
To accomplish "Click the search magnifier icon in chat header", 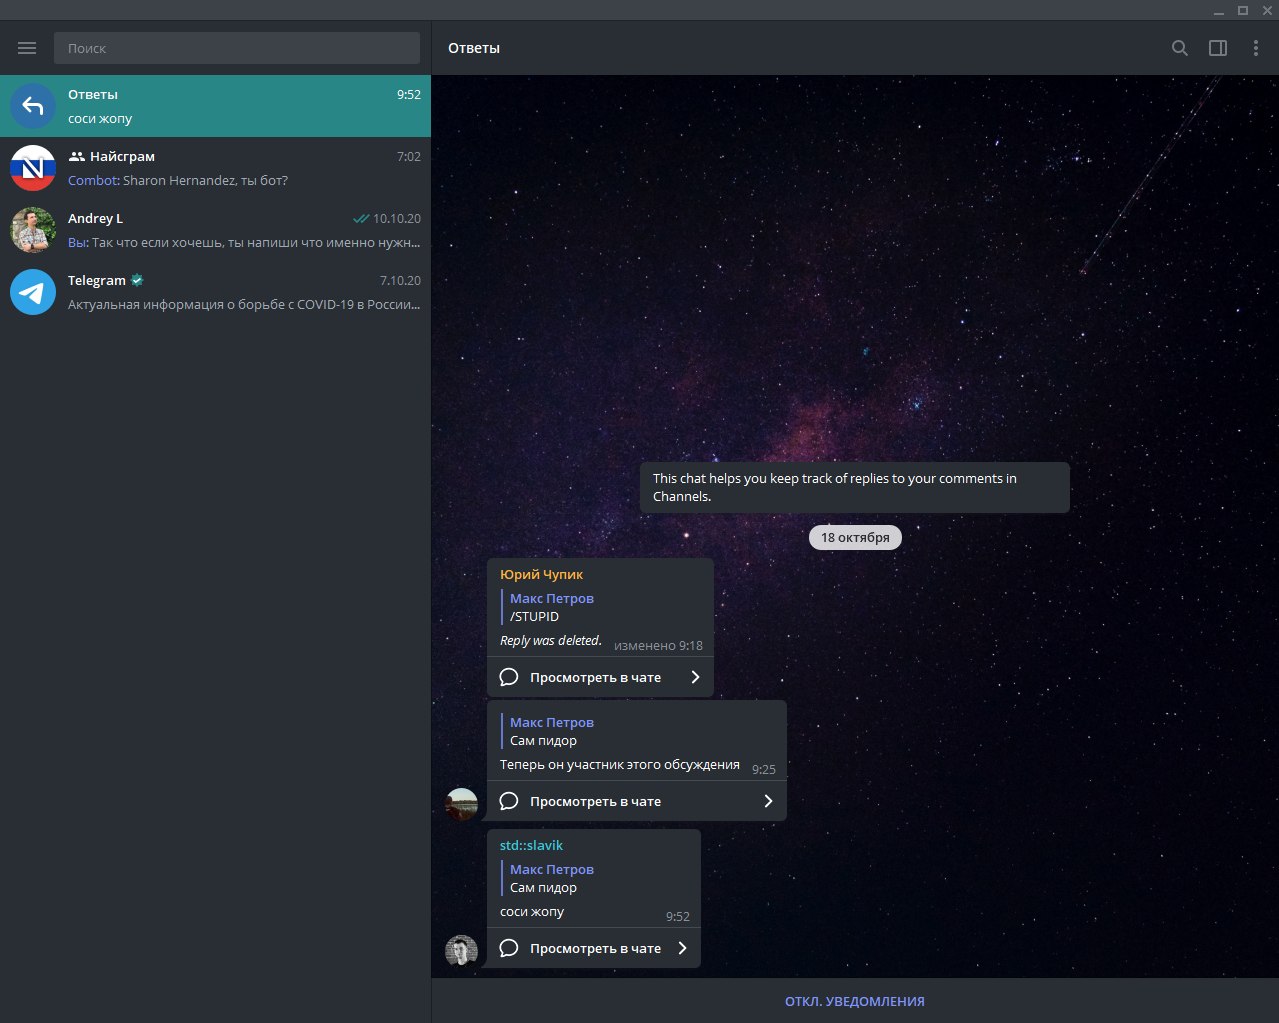I will (1180, 48).
